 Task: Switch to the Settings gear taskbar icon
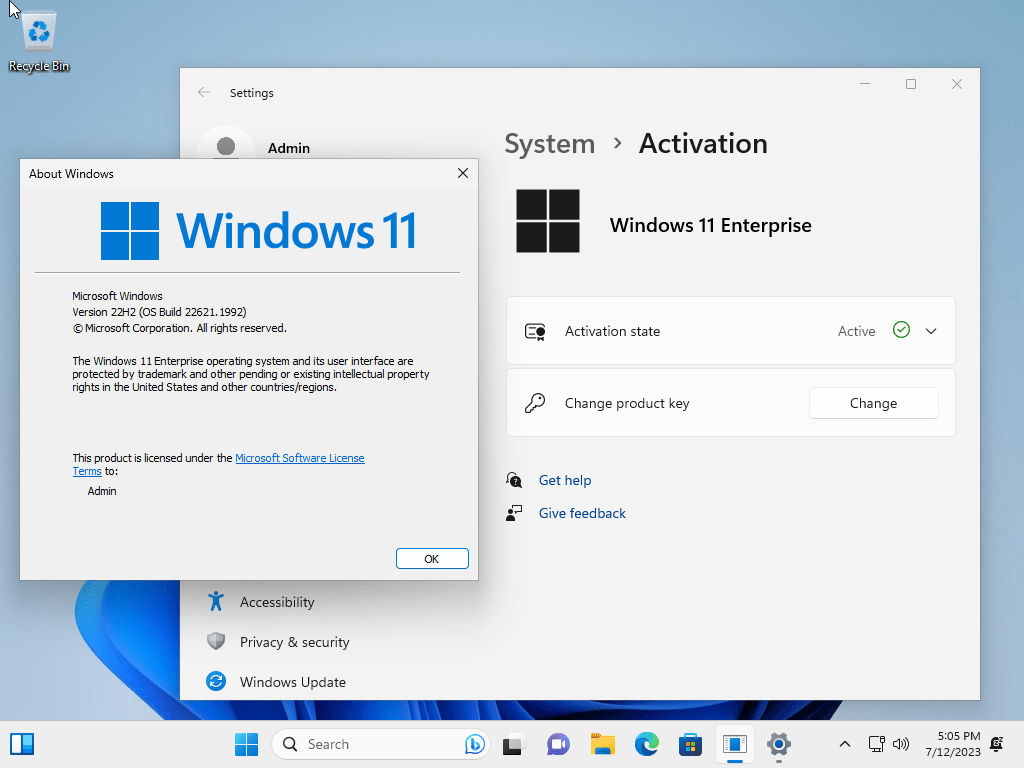point(778,744)
